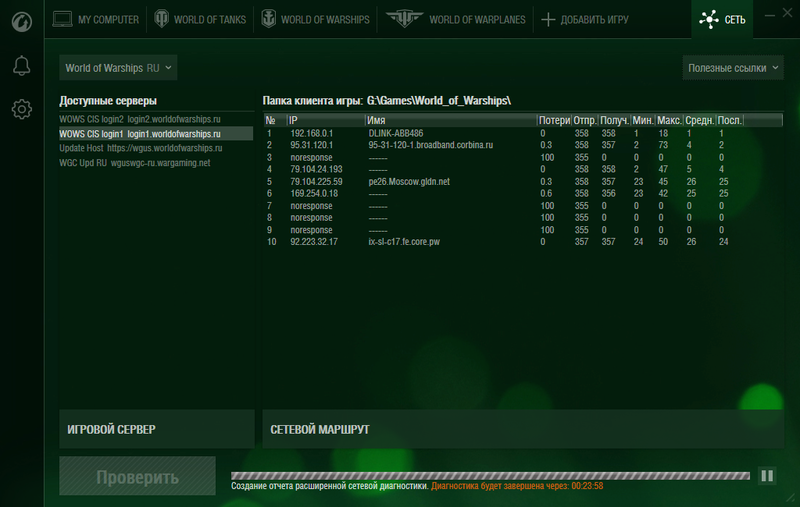Click hostname DLINK-ABB486
The height and width of the screenshot is (507, 800).
396,133
